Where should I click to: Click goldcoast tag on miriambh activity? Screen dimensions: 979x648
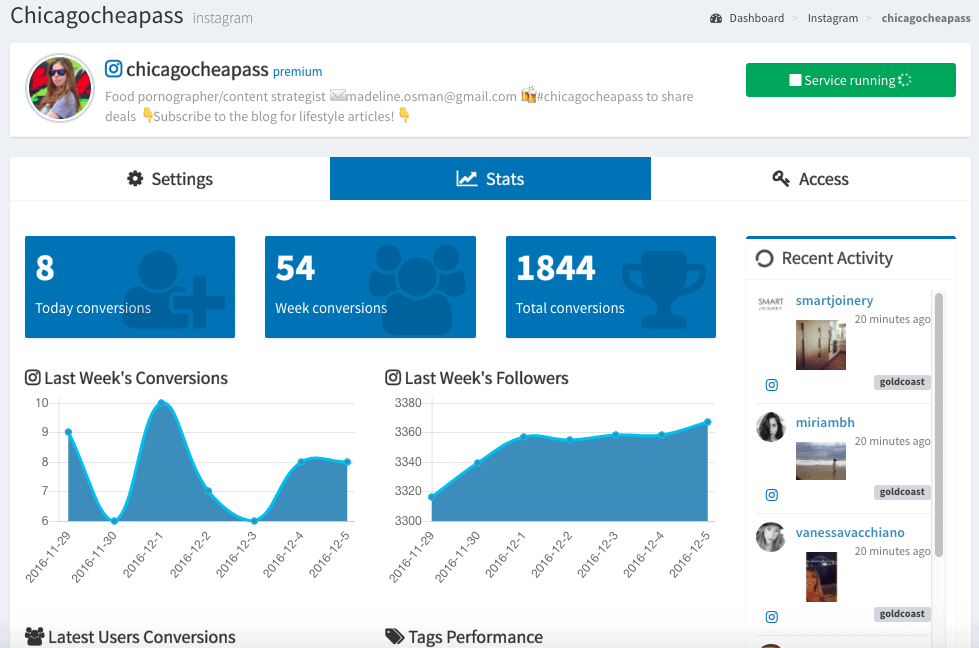pyautogui.click(x=902, y=492)
